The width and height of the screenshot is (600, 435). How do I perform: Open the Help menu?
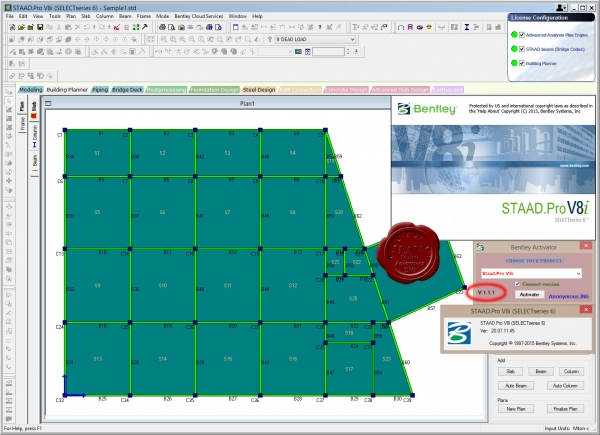click(x=257, y=16)
